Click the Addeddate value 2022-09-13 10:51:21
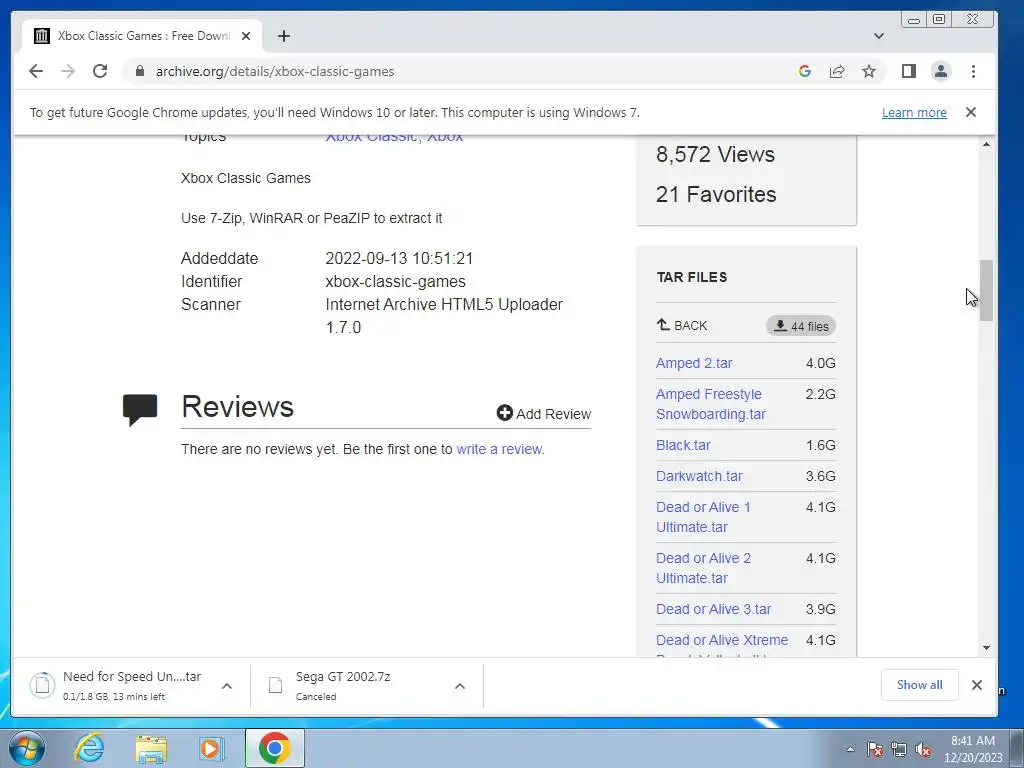Screen dimensions: 1024x768 click(x=399, y=259)
